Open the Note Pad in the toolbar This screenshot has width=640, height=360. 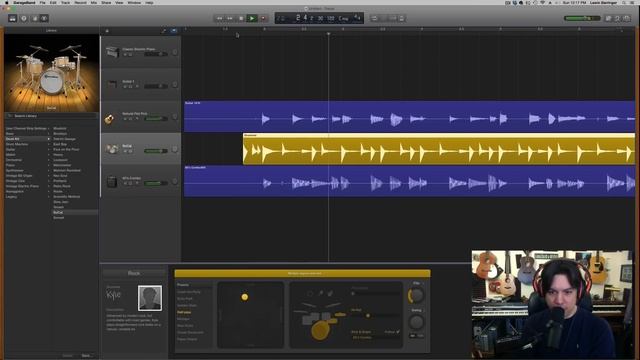coord(609,18)
